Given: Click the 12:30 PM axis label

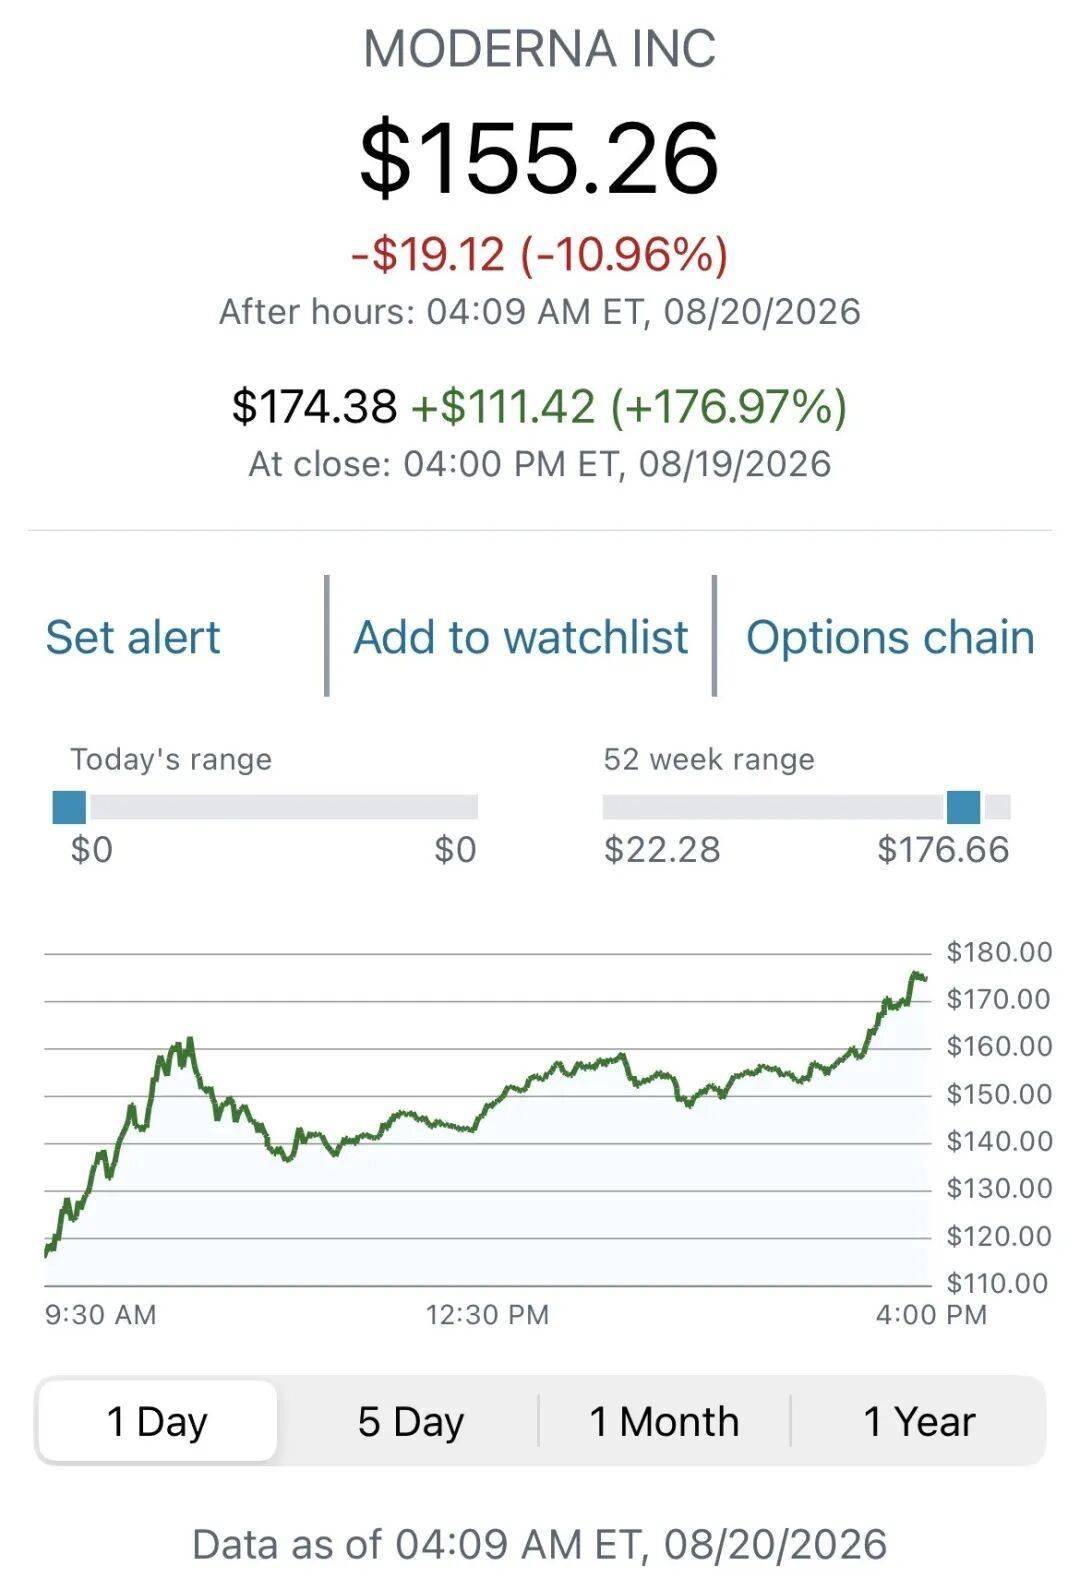Looking at the screenshot, I should click(x=488, y=1314).
